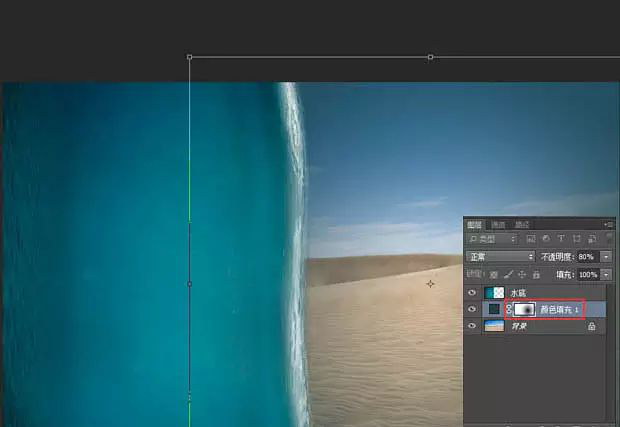Click the smart object filter icon
620x427 pixels.
[x=592, y=240]
